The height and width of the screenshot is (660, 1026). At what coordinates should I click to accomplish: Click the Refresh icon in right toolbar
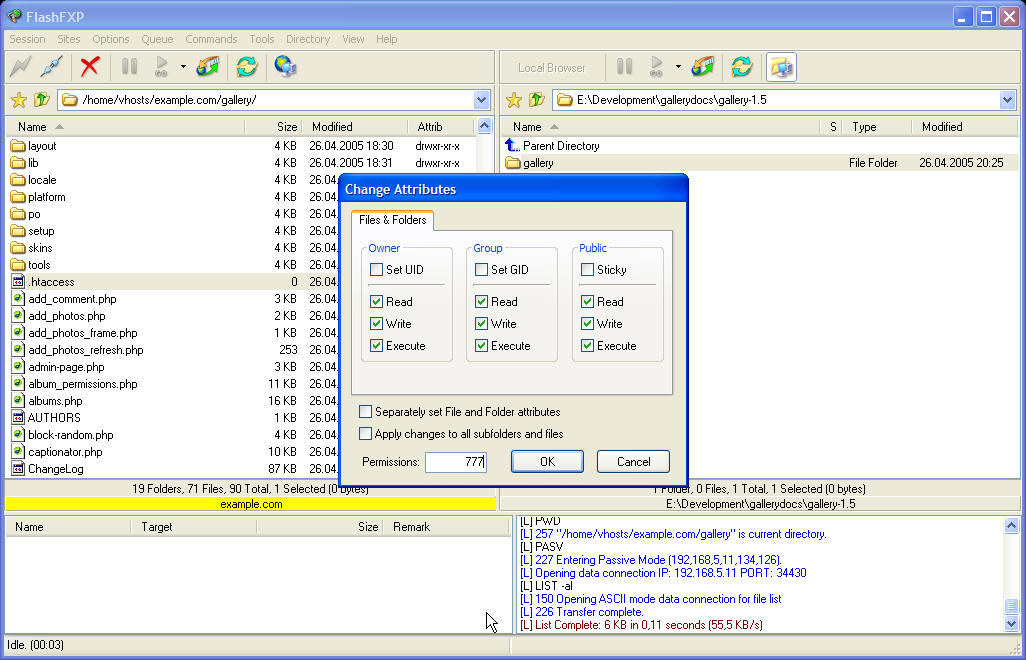point(742,66)
